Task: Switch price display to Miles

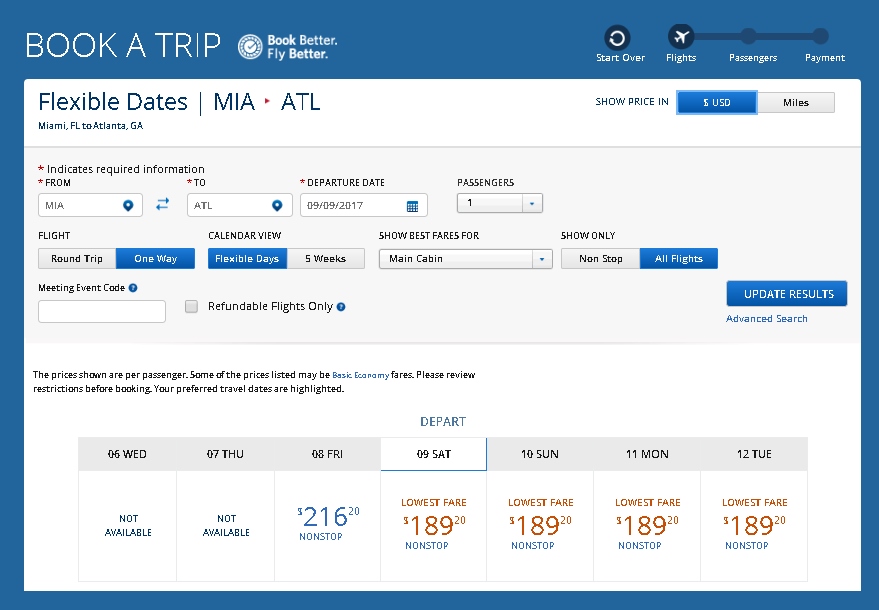Action: [x=796, y=102]
